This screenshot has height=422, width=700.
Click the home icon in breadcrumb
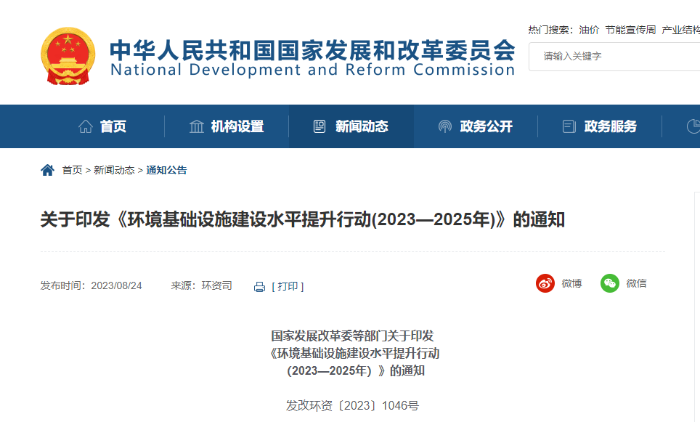pyautogui.click(x=47, y=170)
